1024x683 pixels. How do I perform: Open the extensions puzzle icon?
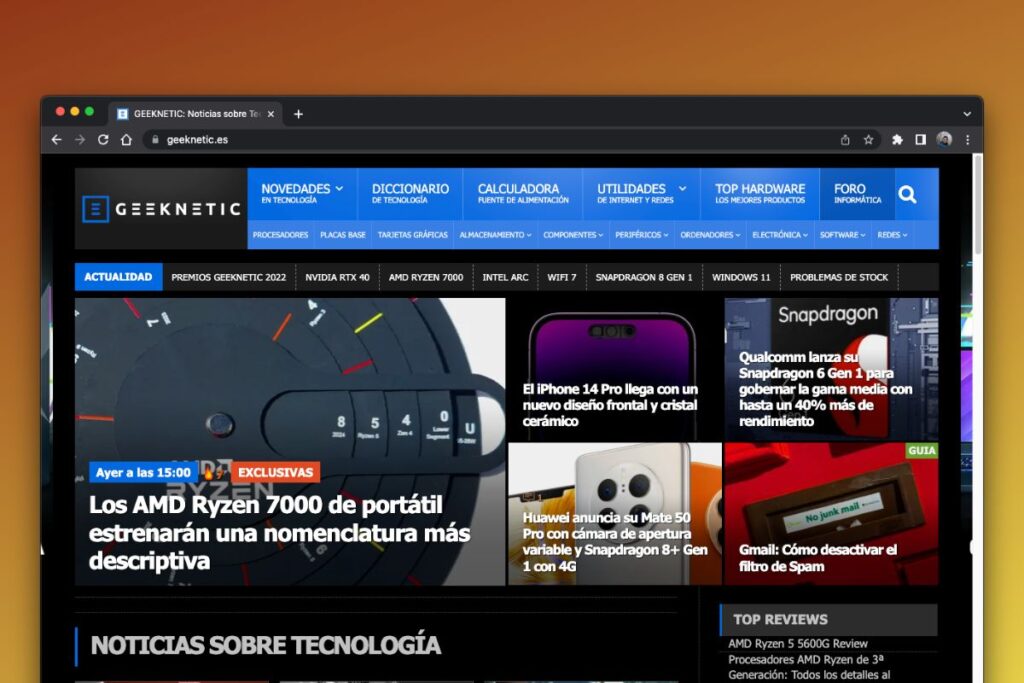click(897, 140)
